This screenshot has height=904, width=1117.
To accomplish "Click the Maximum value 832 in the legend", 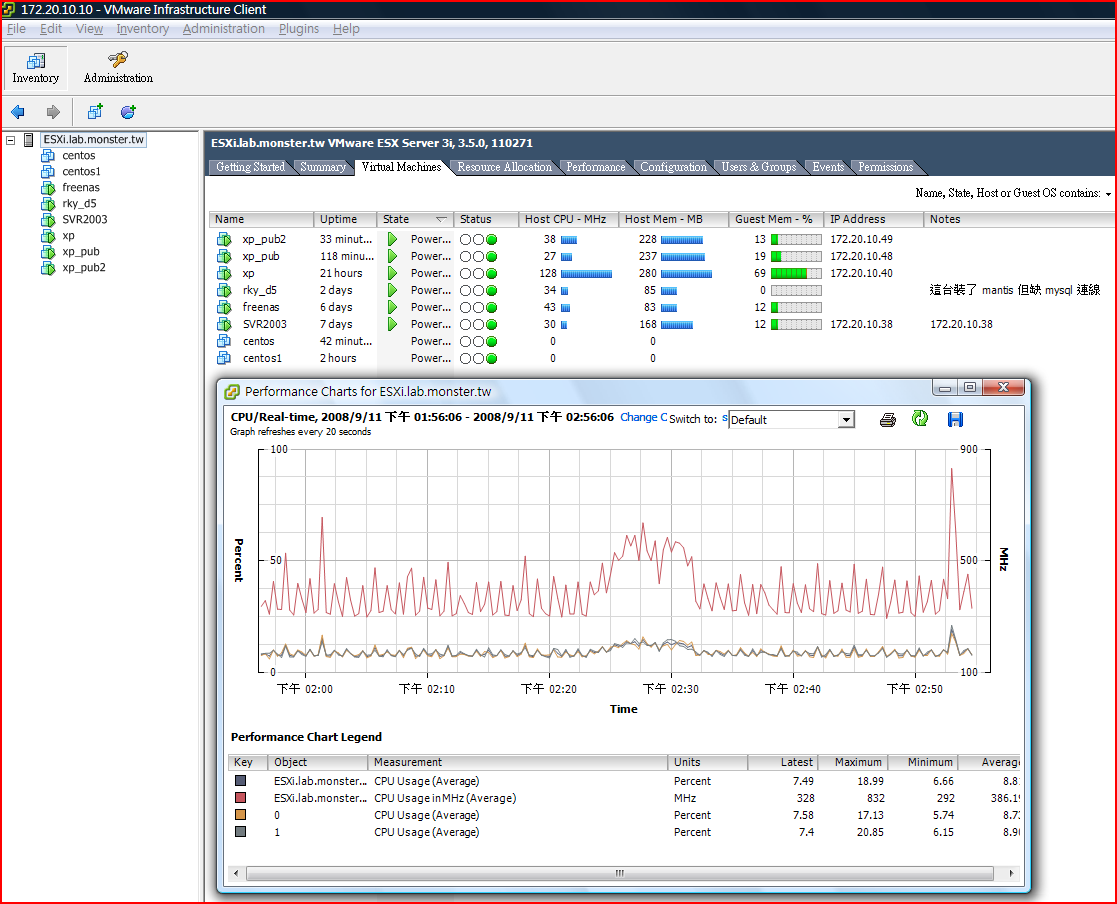I will [x=876, y=799].
